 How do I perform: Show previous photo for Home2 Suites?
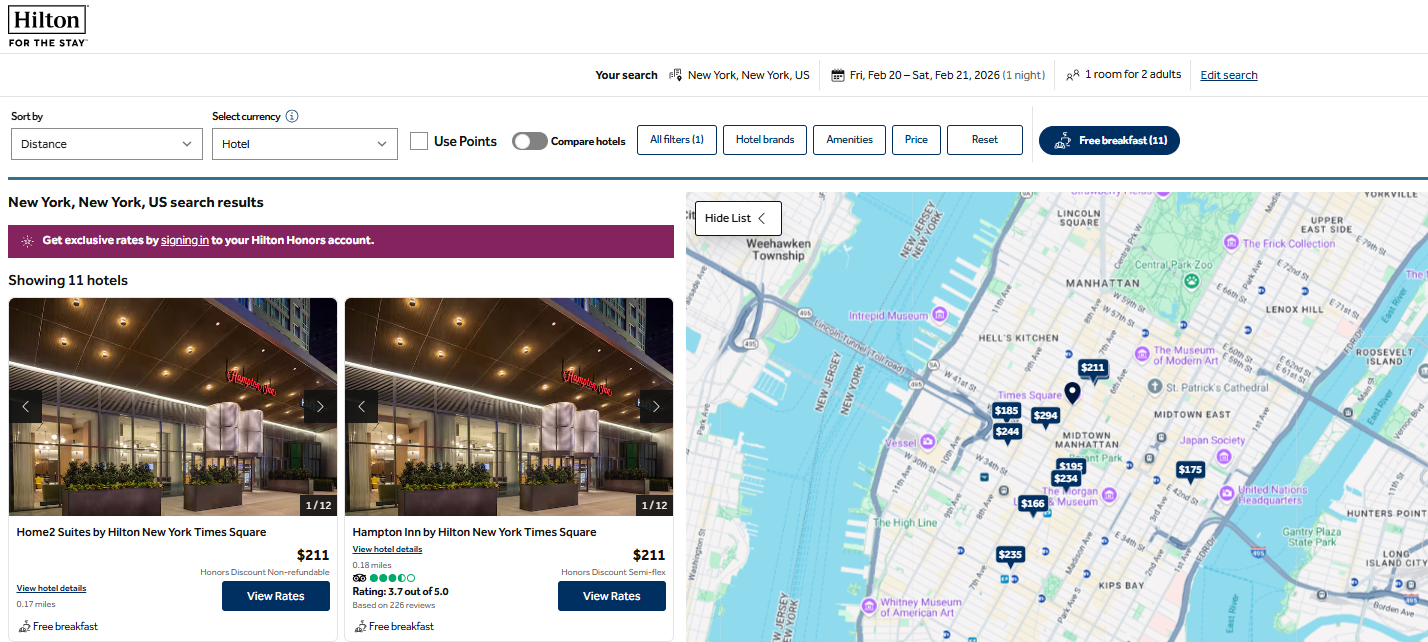pyautogui.click(x=26, y=406)
